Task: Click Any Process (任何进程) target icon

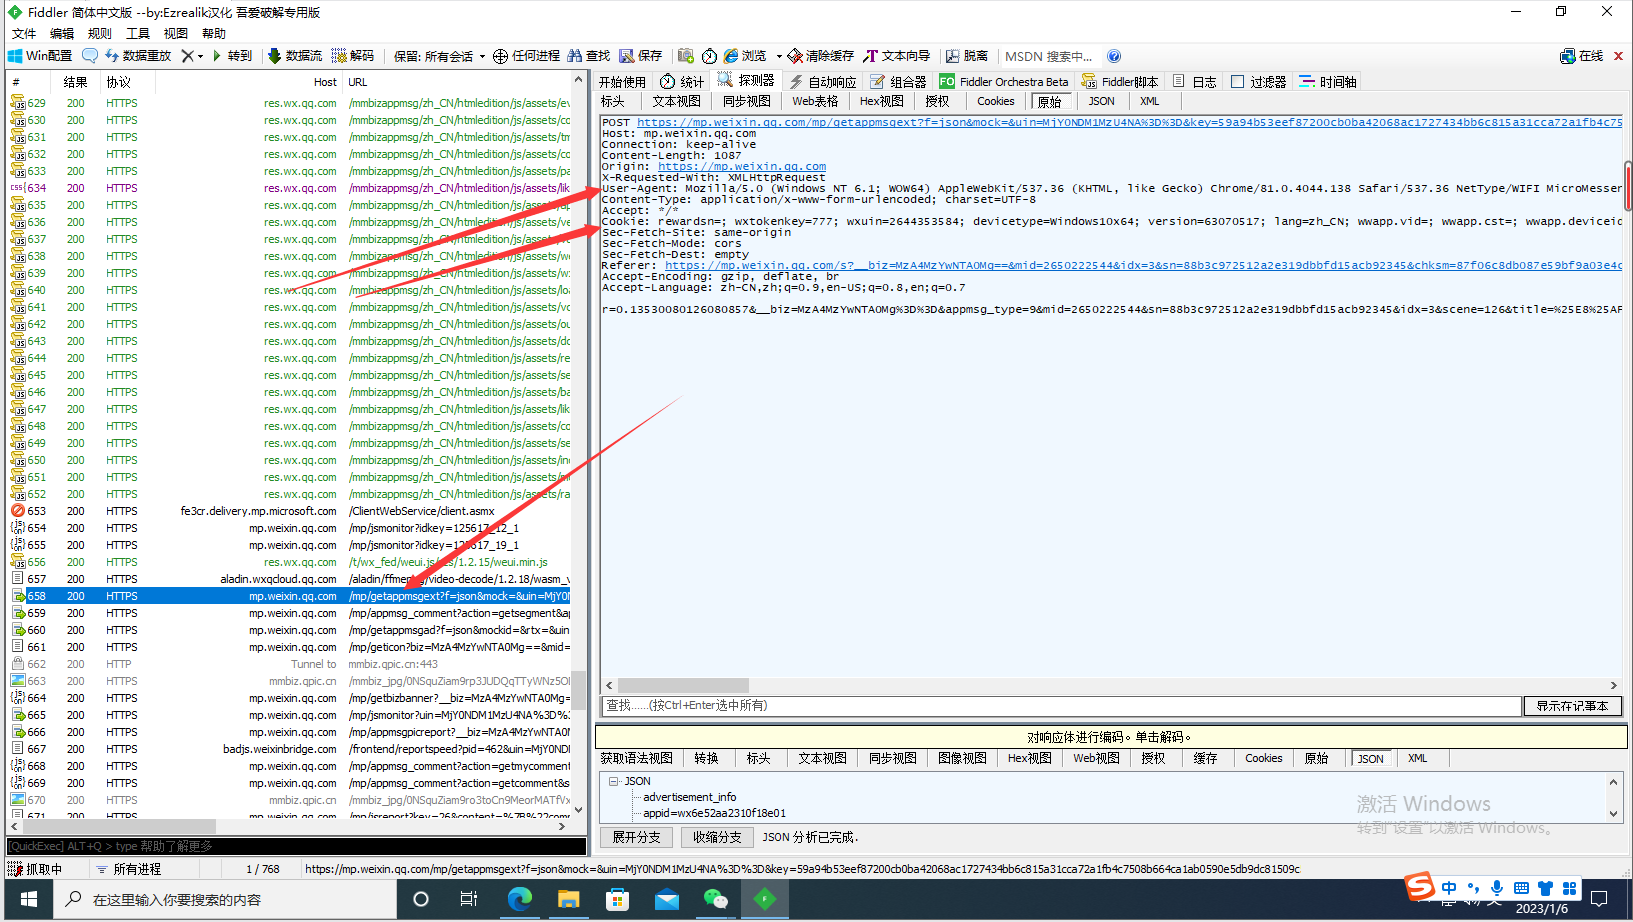Action: click(x=526, y=56)
